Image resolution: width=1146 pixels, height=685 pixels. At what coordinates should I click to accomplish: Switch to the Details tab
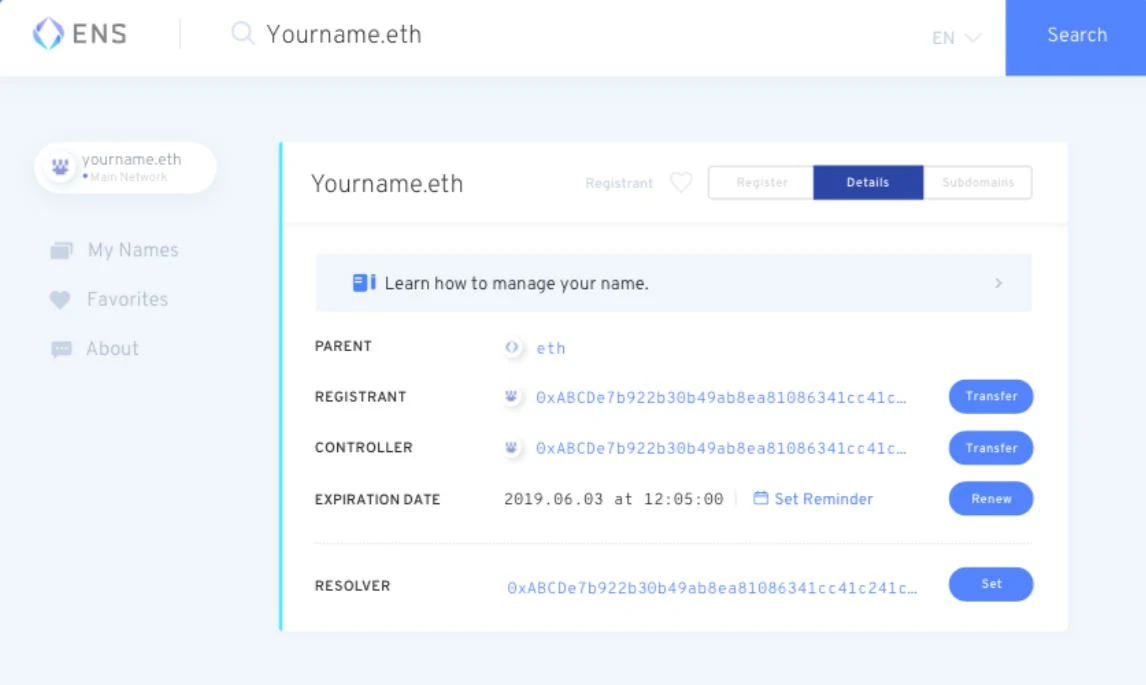(x=868, y=182)
